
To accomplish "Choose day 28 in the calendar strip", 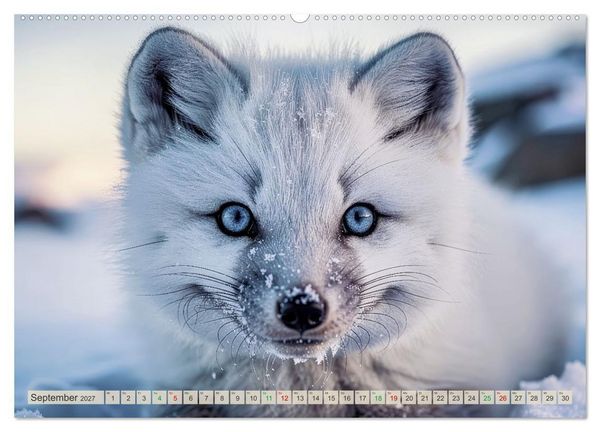I will pos(534,398).
